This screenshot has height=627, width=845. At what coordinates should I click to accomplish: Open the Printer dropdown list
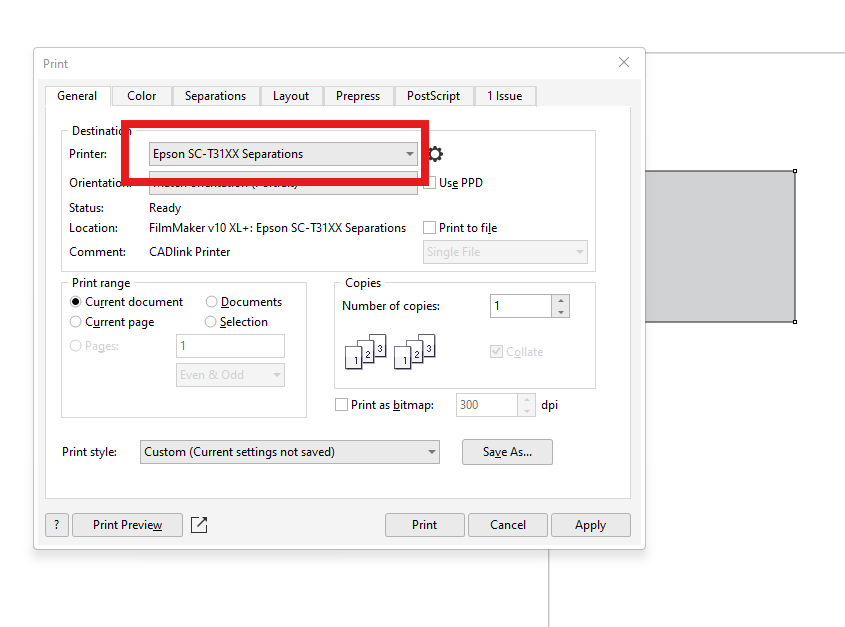(283, 154)
